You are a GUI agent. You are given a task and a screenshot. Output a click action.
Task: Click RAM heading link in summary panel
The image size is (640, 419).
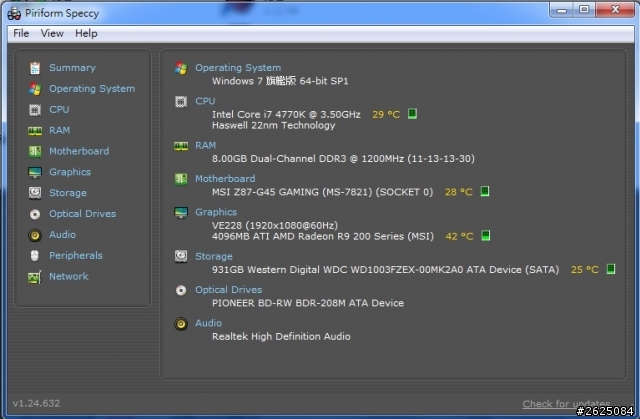click(205, 145)
